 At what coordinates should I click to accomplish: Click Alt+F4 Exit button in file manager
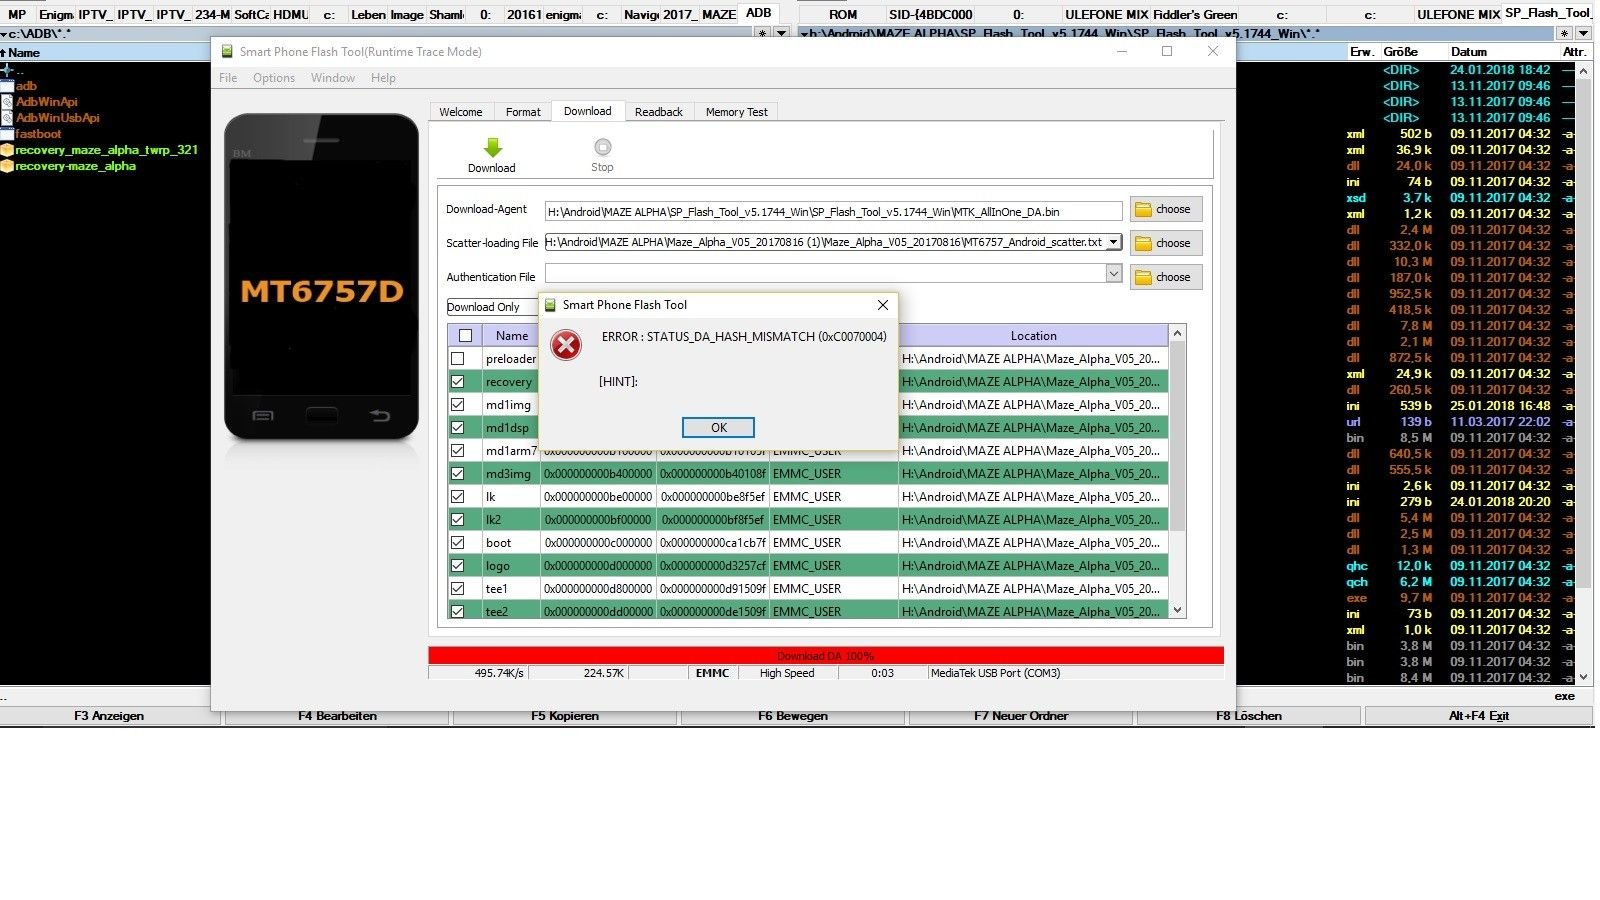pyautogui.click(x=1479, y=716)
